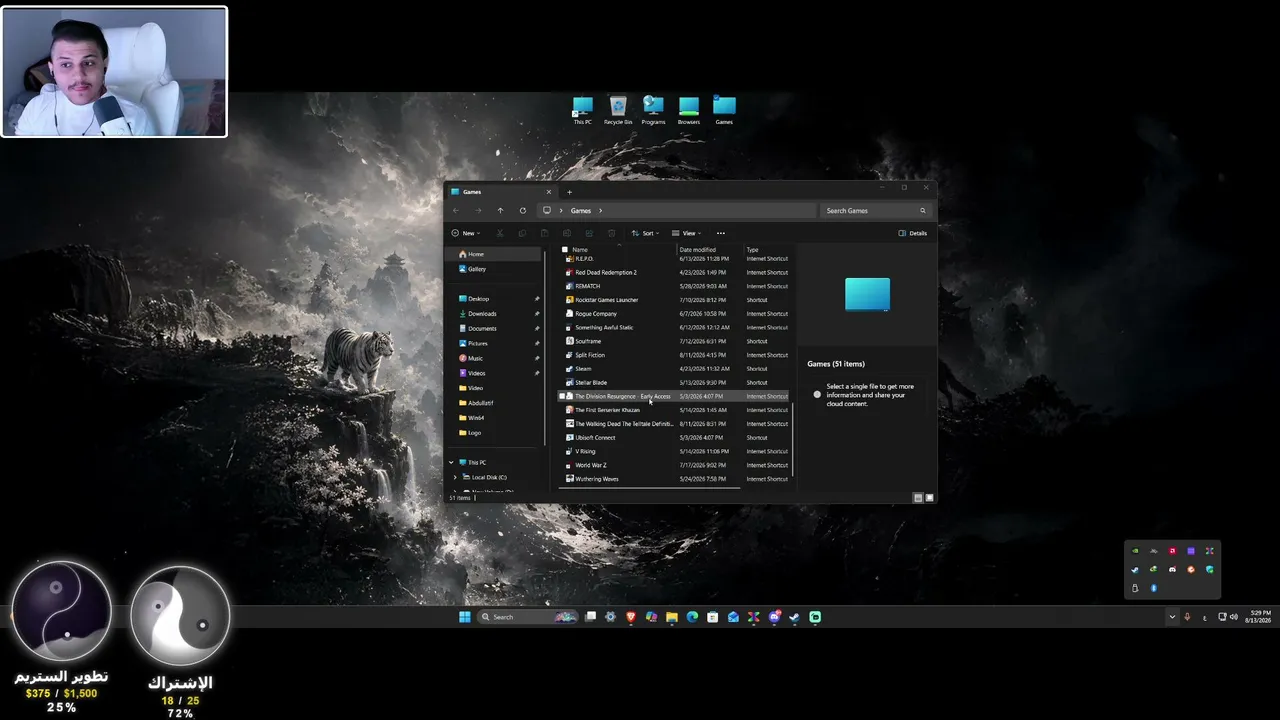Open Brave browser from taskbar
The height and width of the screenshot is (720, 1280).
pos(631,617)
